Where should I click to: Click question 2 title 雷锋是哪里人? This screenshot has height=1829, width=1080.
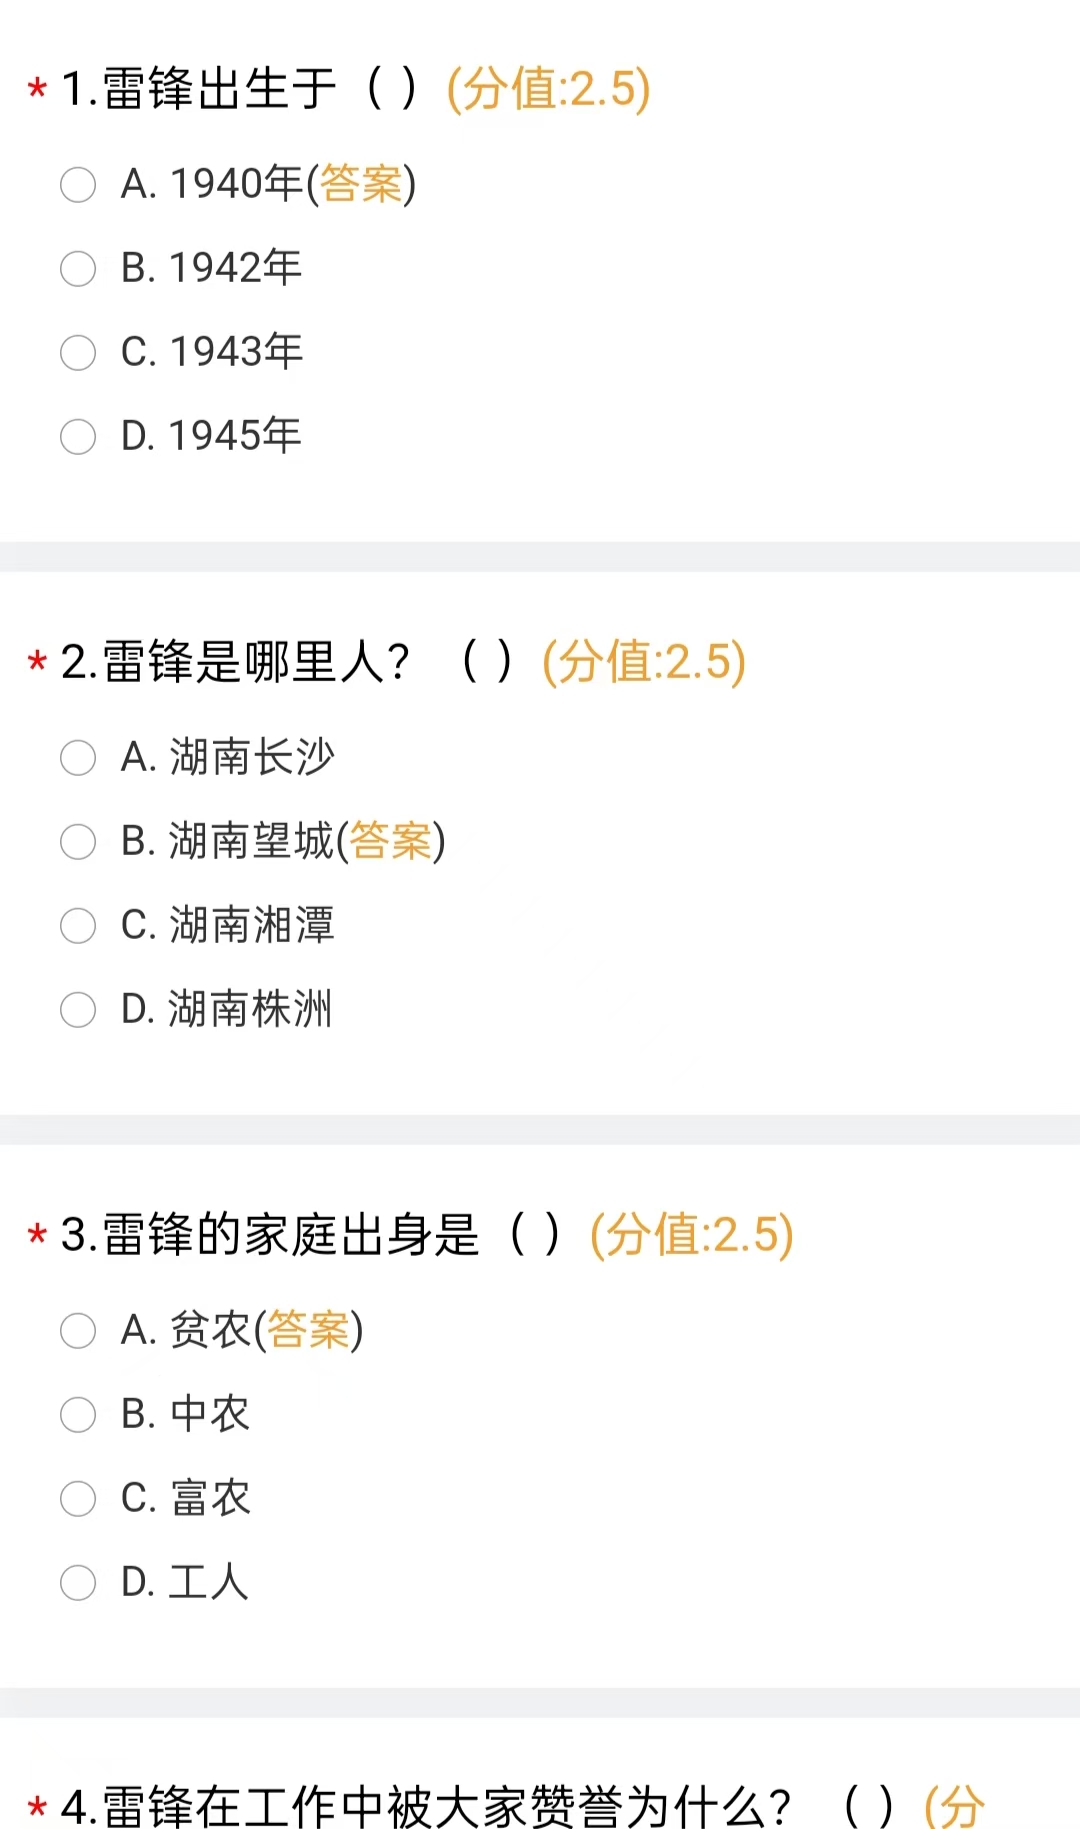point(255,662)
